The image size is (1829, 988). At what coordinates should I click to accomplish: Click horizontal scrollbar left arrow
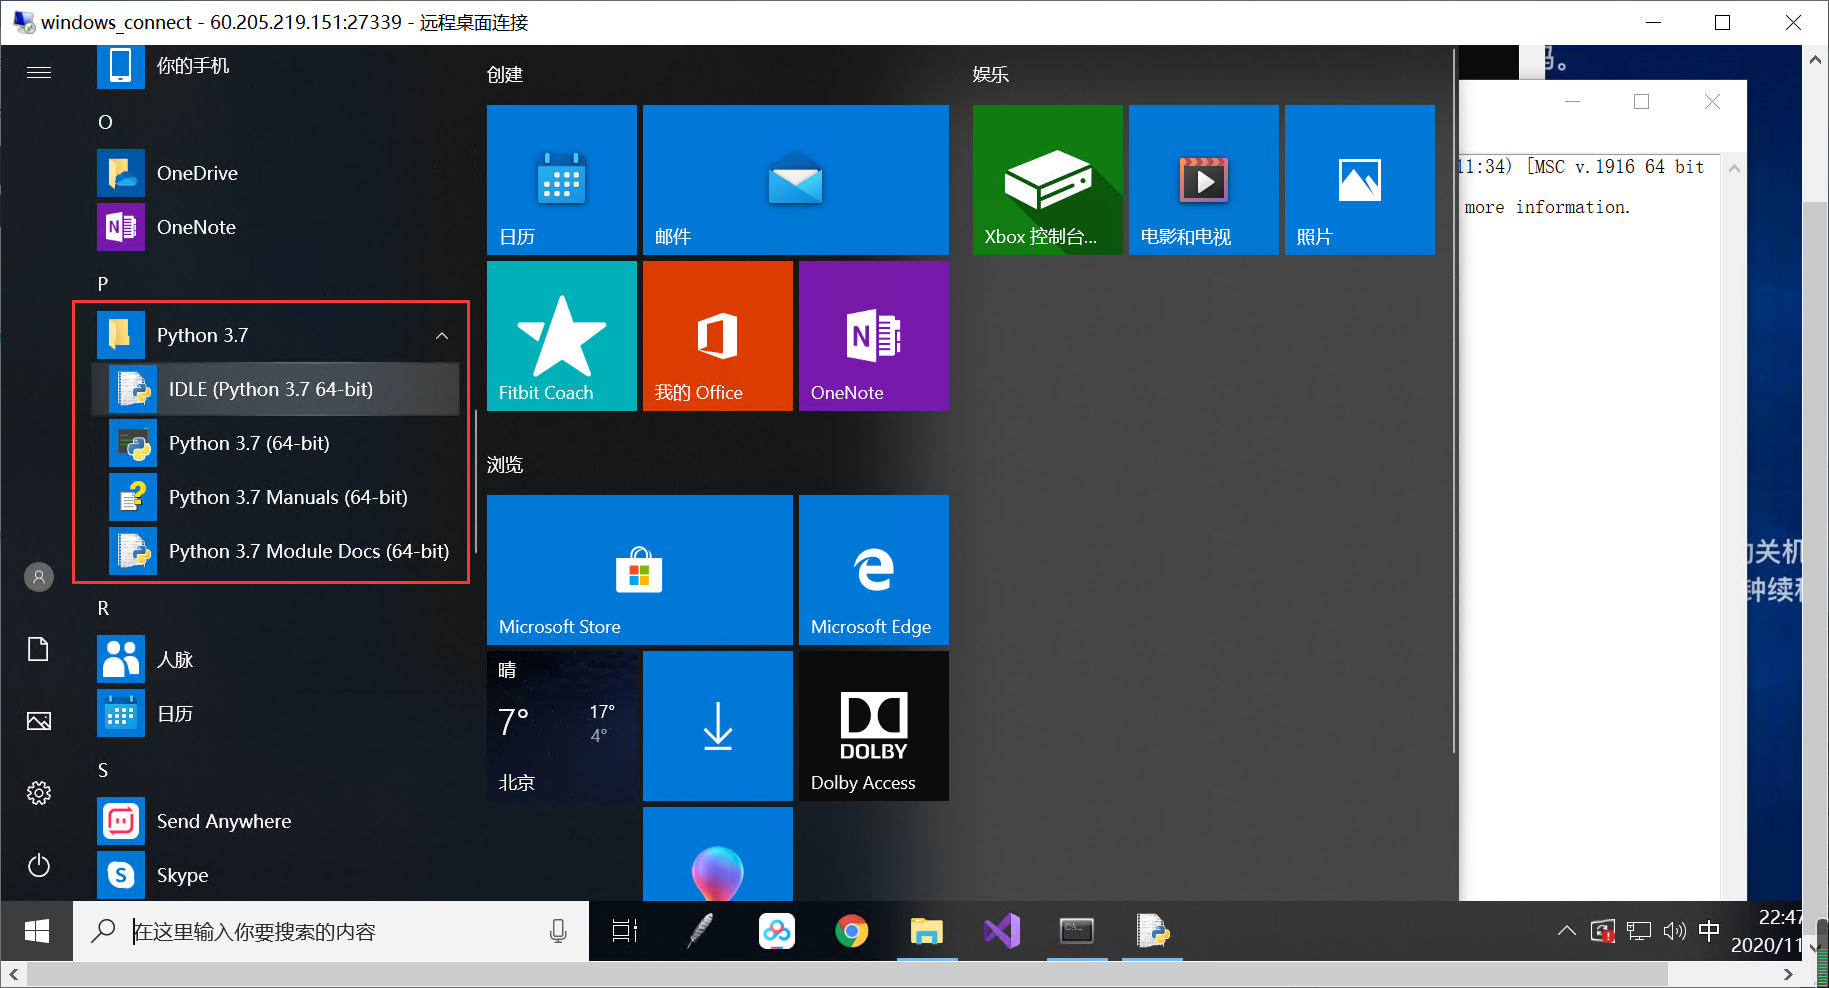[x=13, y=974]
